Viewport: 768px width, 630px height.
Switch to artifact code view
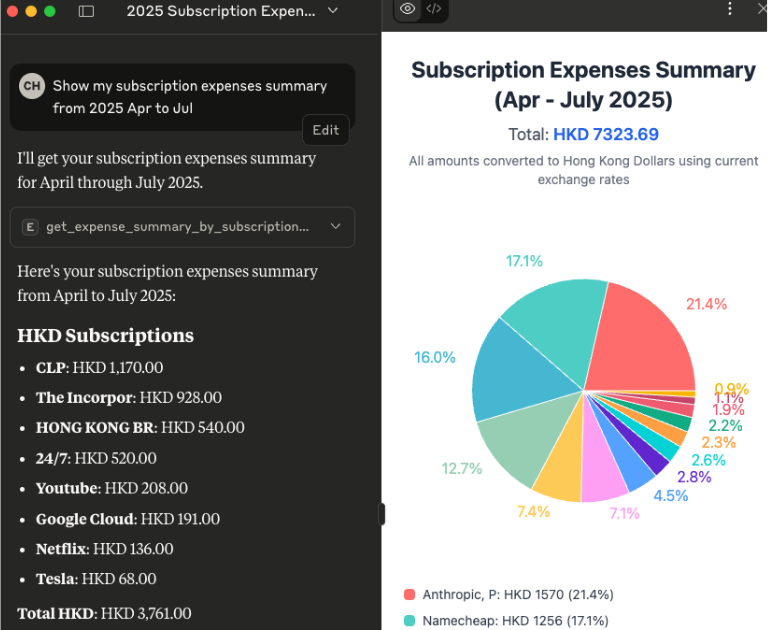[433, 9]
